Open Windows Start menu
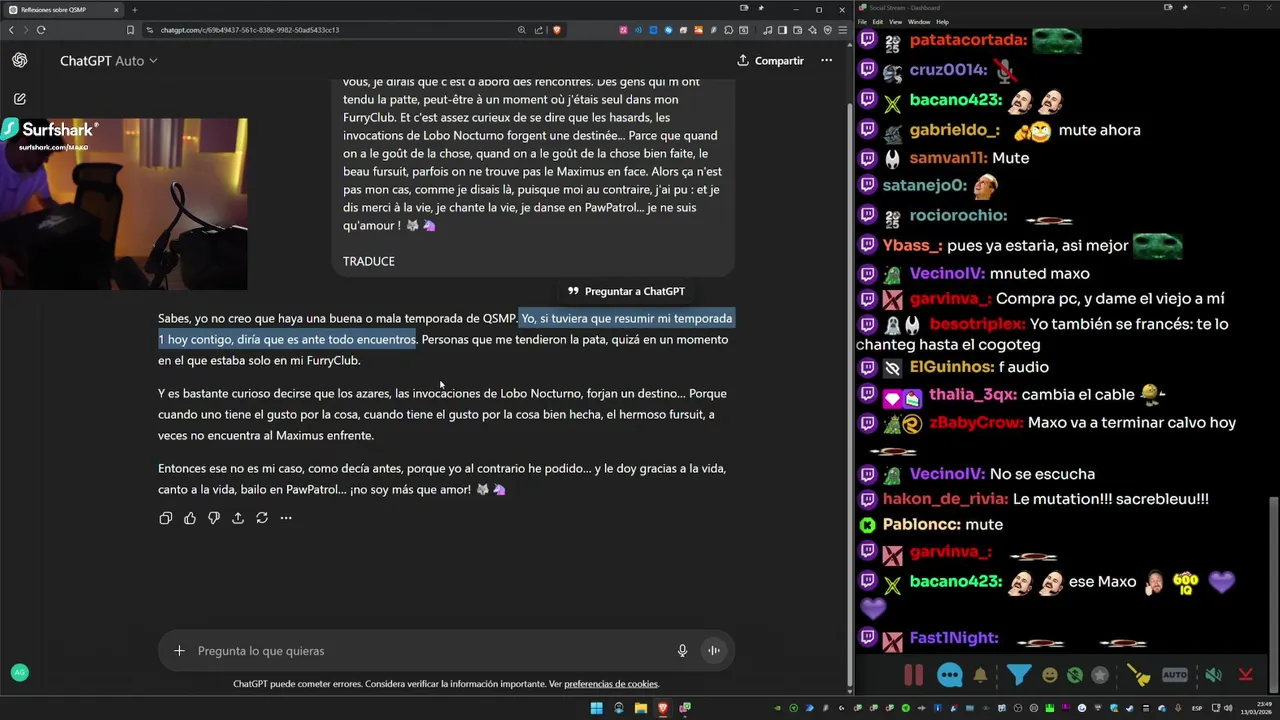Screen dimensions: 1280x720 (597, 708)
